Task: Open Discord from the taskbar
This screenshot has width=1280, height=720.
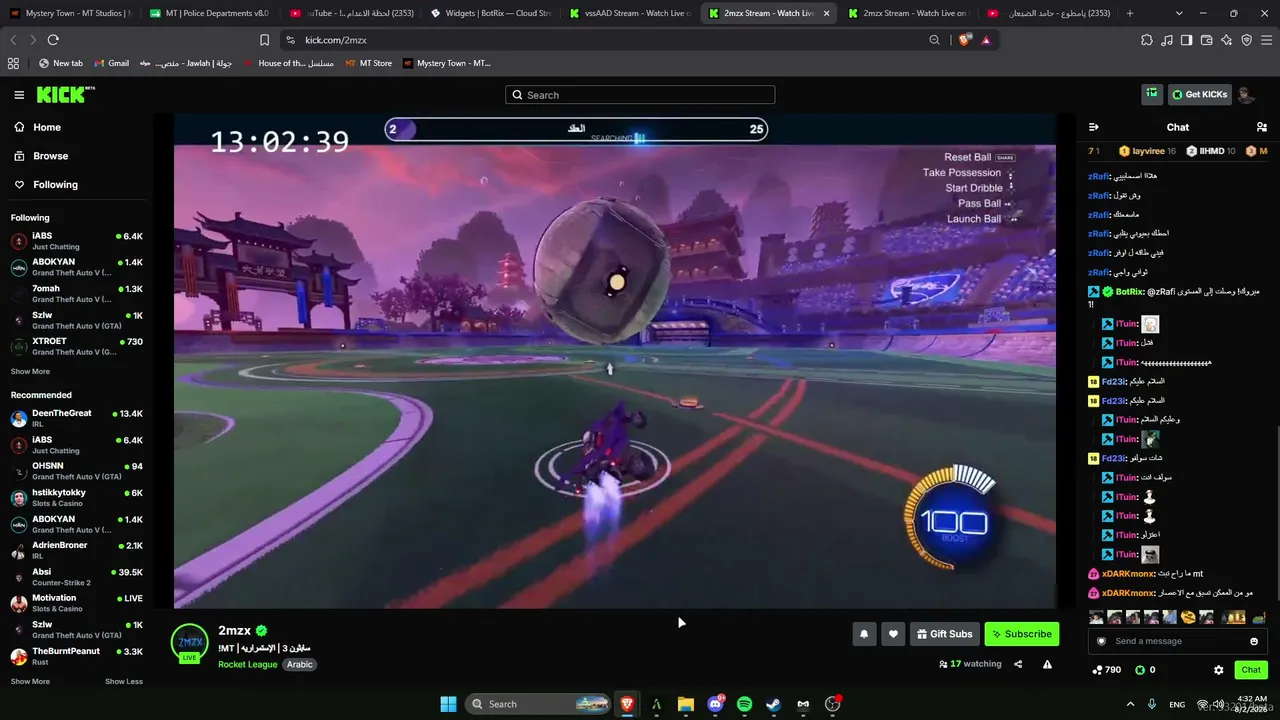Action: 715,704
